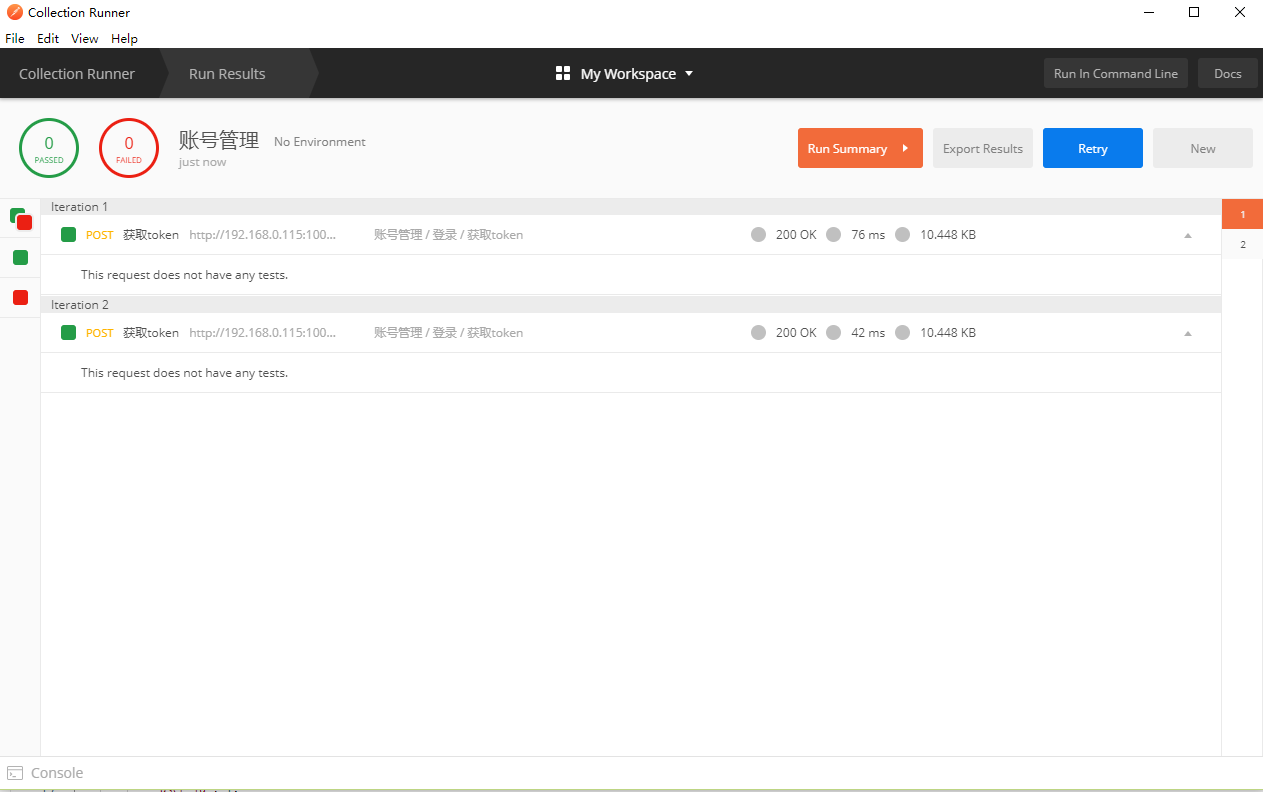This screenshot has height=792, width=1263.
Task: Click green status square in Iteration 2 request
Action: click(x=68, y=333)
